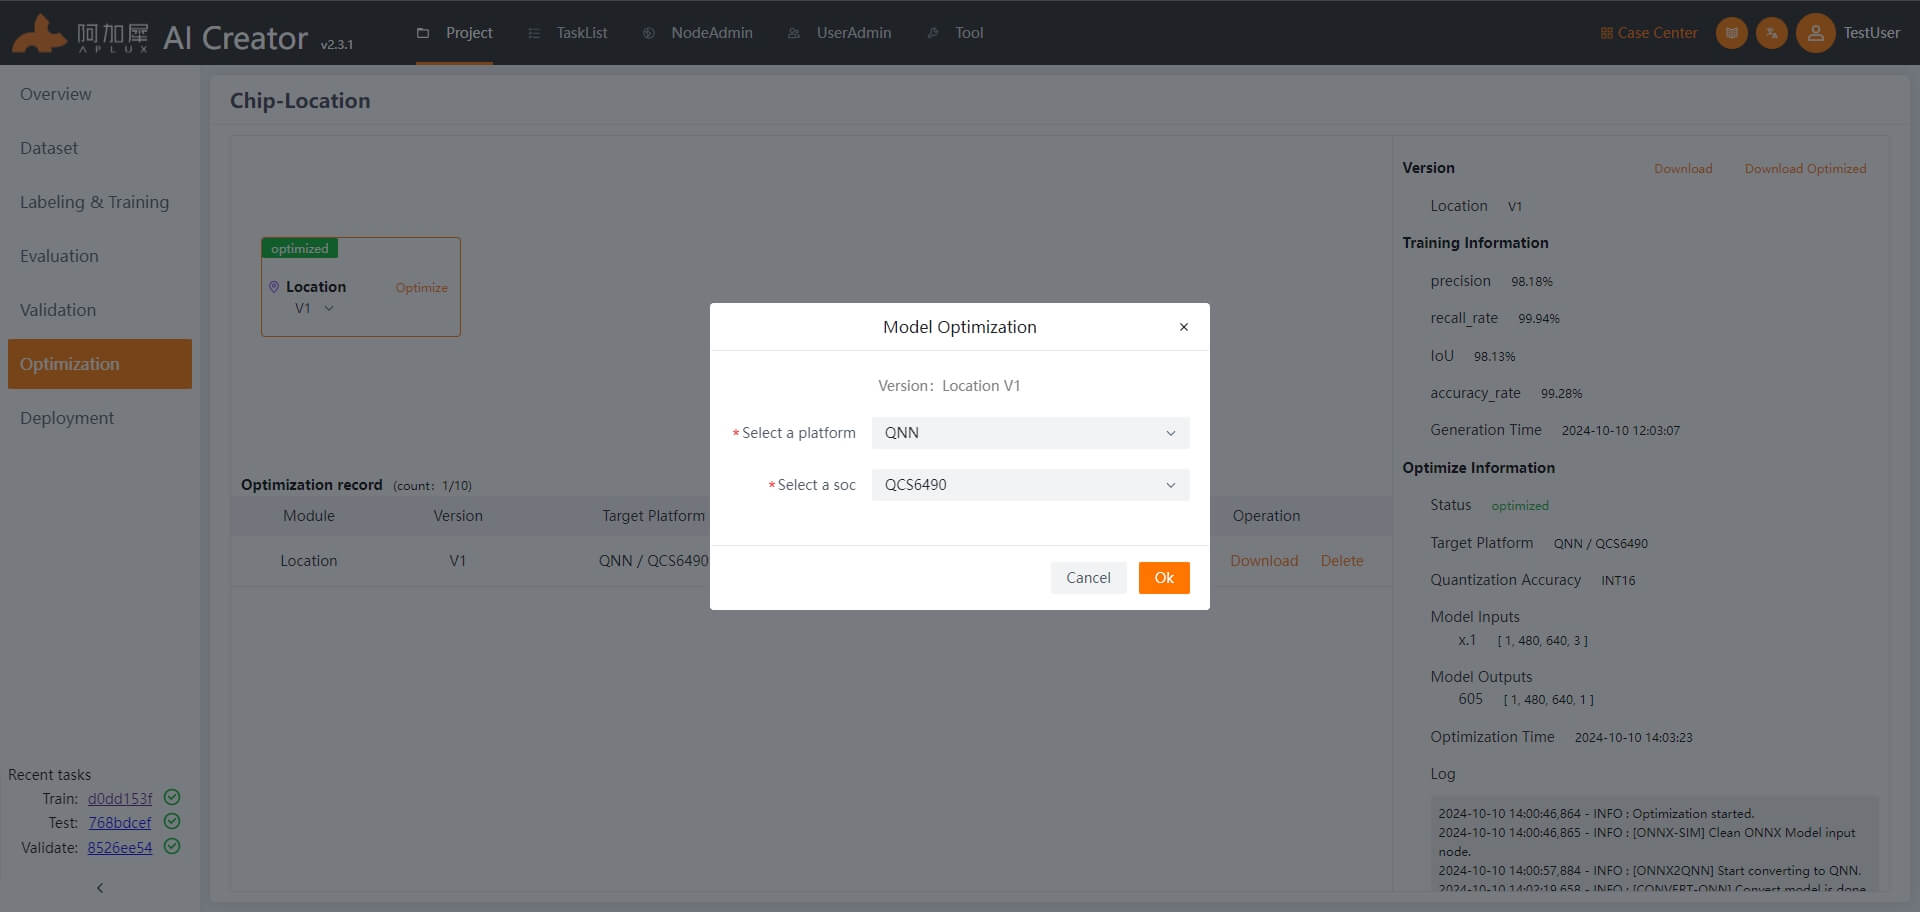Open the Select a platform dropdown
This screenshot has width=1920, height=912.
(x=1030, y=433)
